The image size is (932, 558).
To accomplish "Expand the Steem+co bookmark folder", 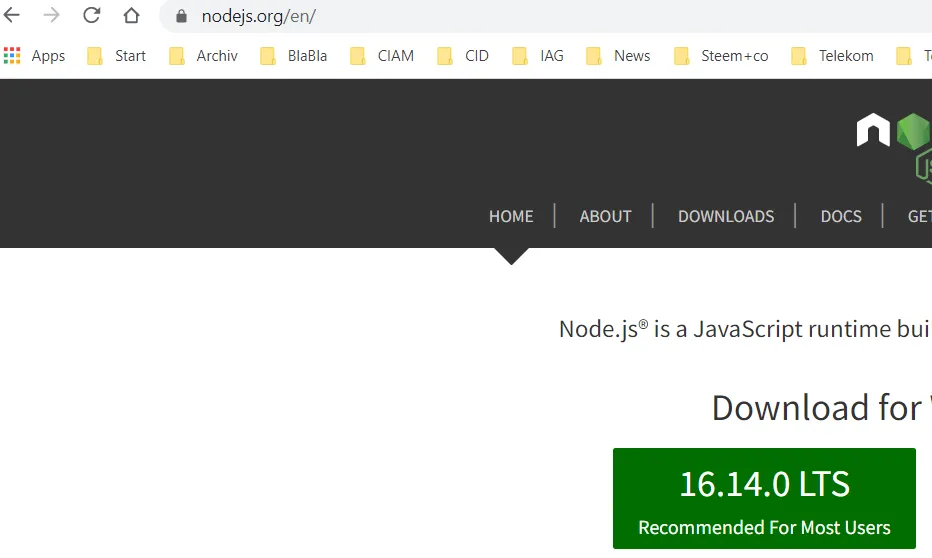I will coord(721,56).
